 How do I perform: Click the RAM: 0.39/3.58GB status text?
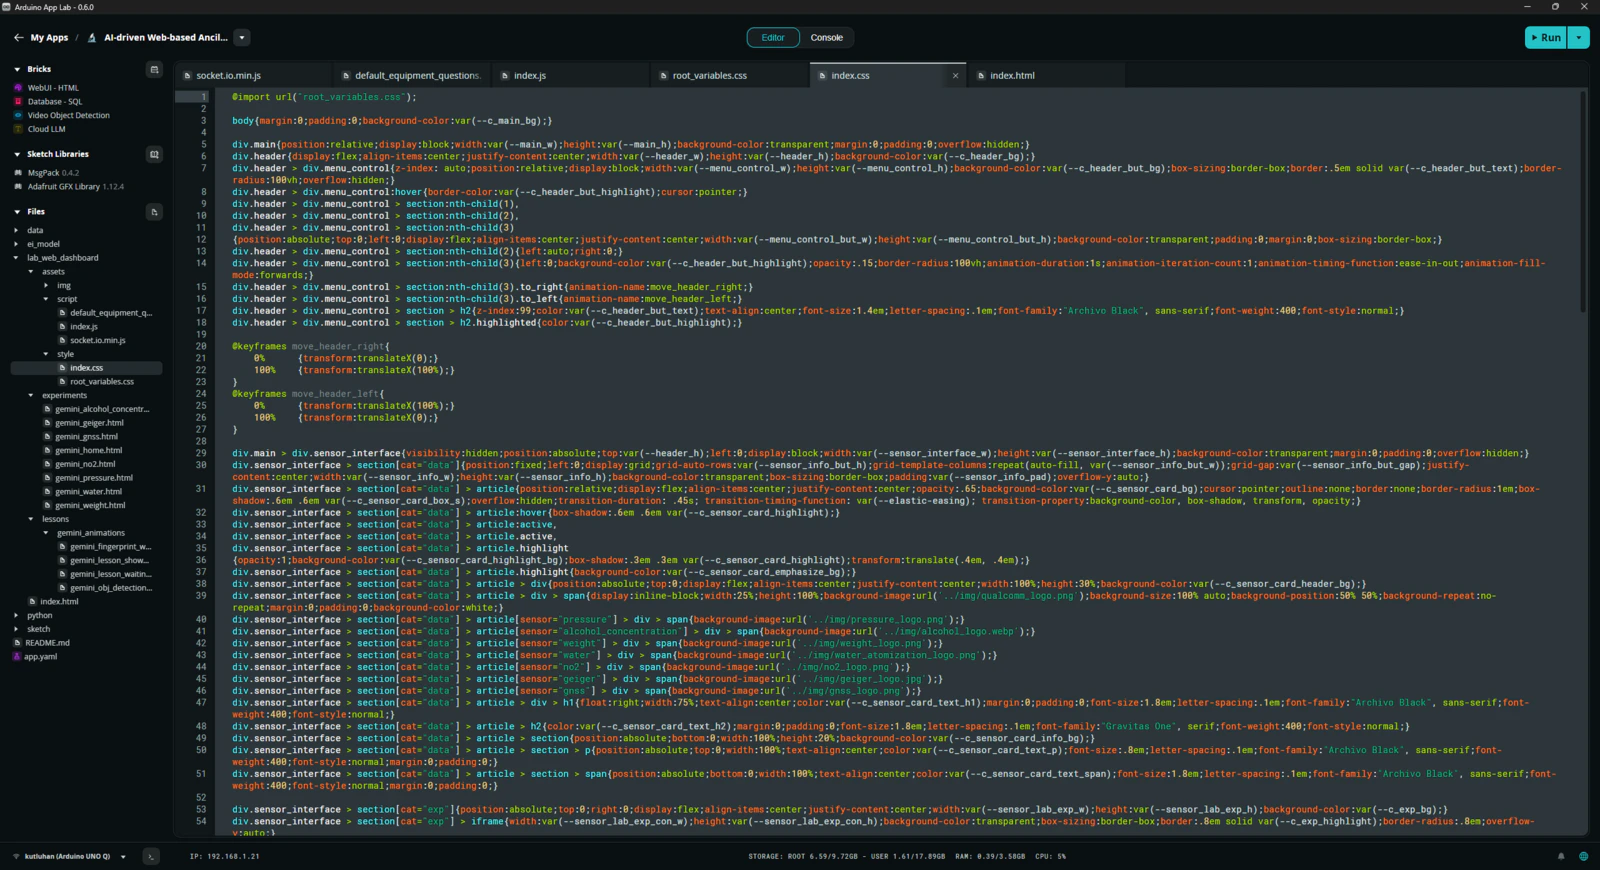point(990,856)
